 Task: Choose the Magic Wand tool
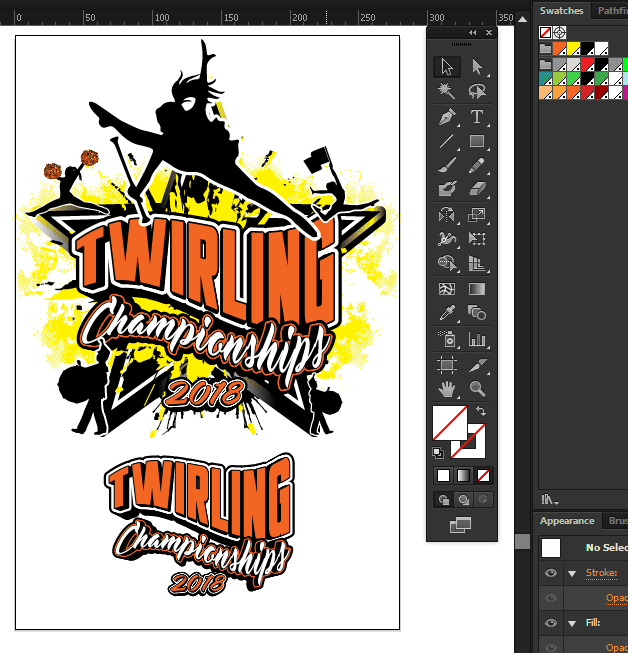[447, 91]
